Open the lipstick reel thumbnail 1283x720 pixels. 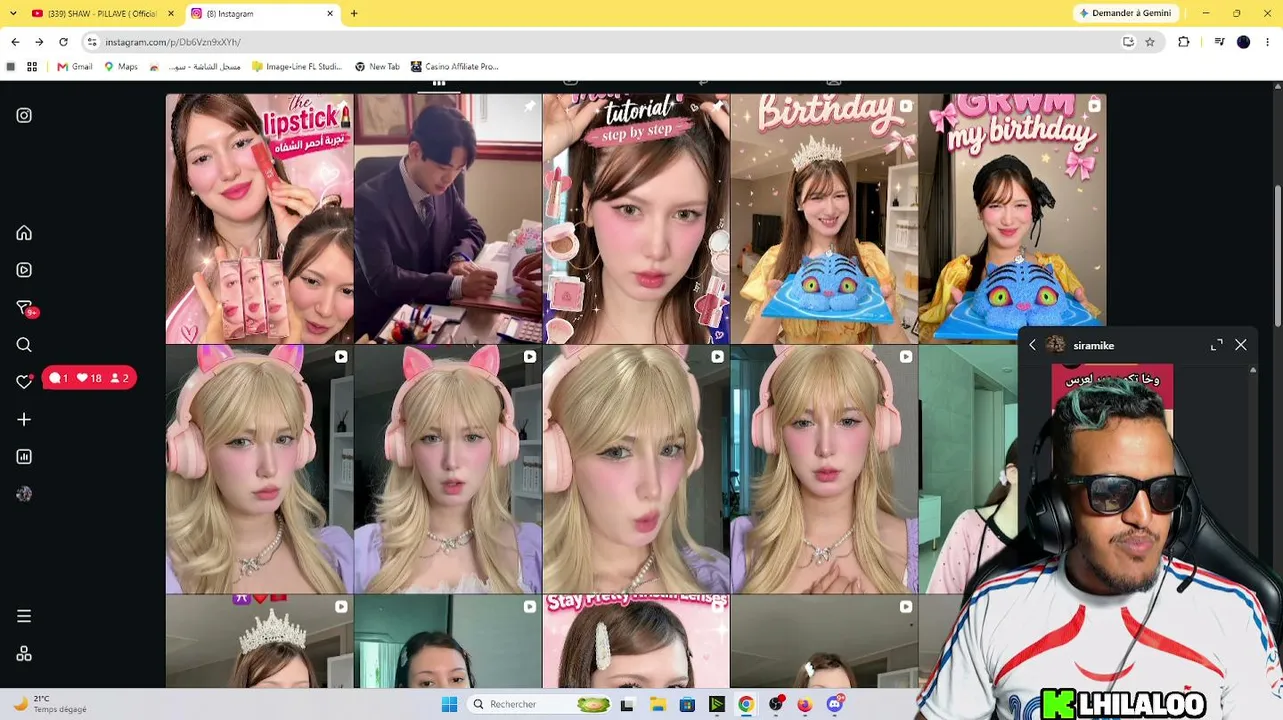[x=259, y=219]
